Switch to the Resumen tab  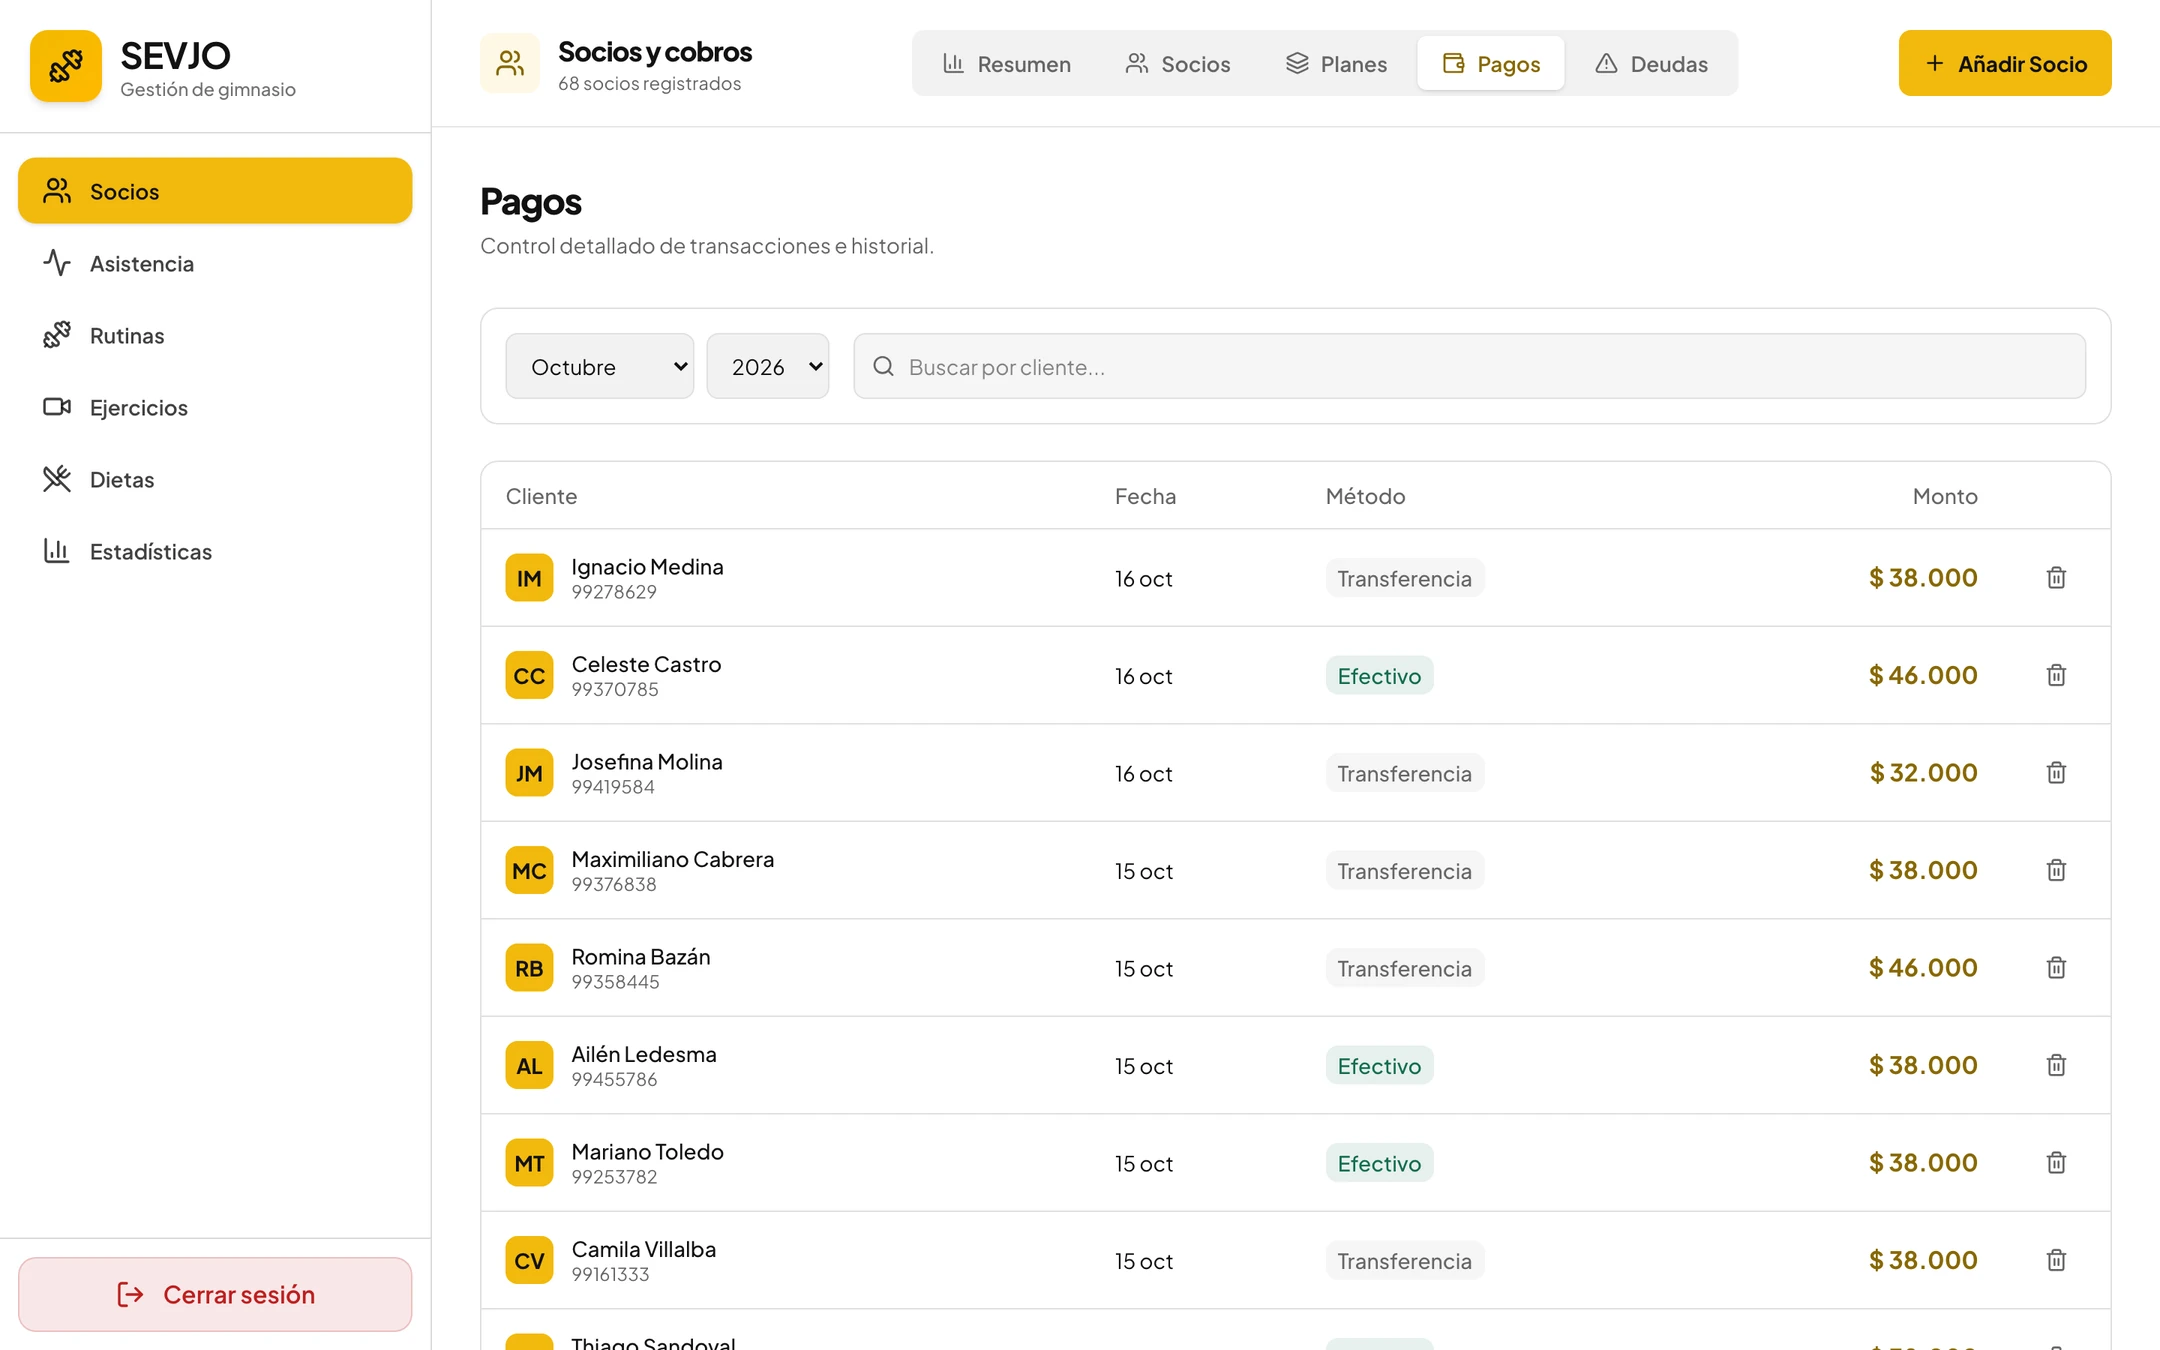[x=1006, y=64]
